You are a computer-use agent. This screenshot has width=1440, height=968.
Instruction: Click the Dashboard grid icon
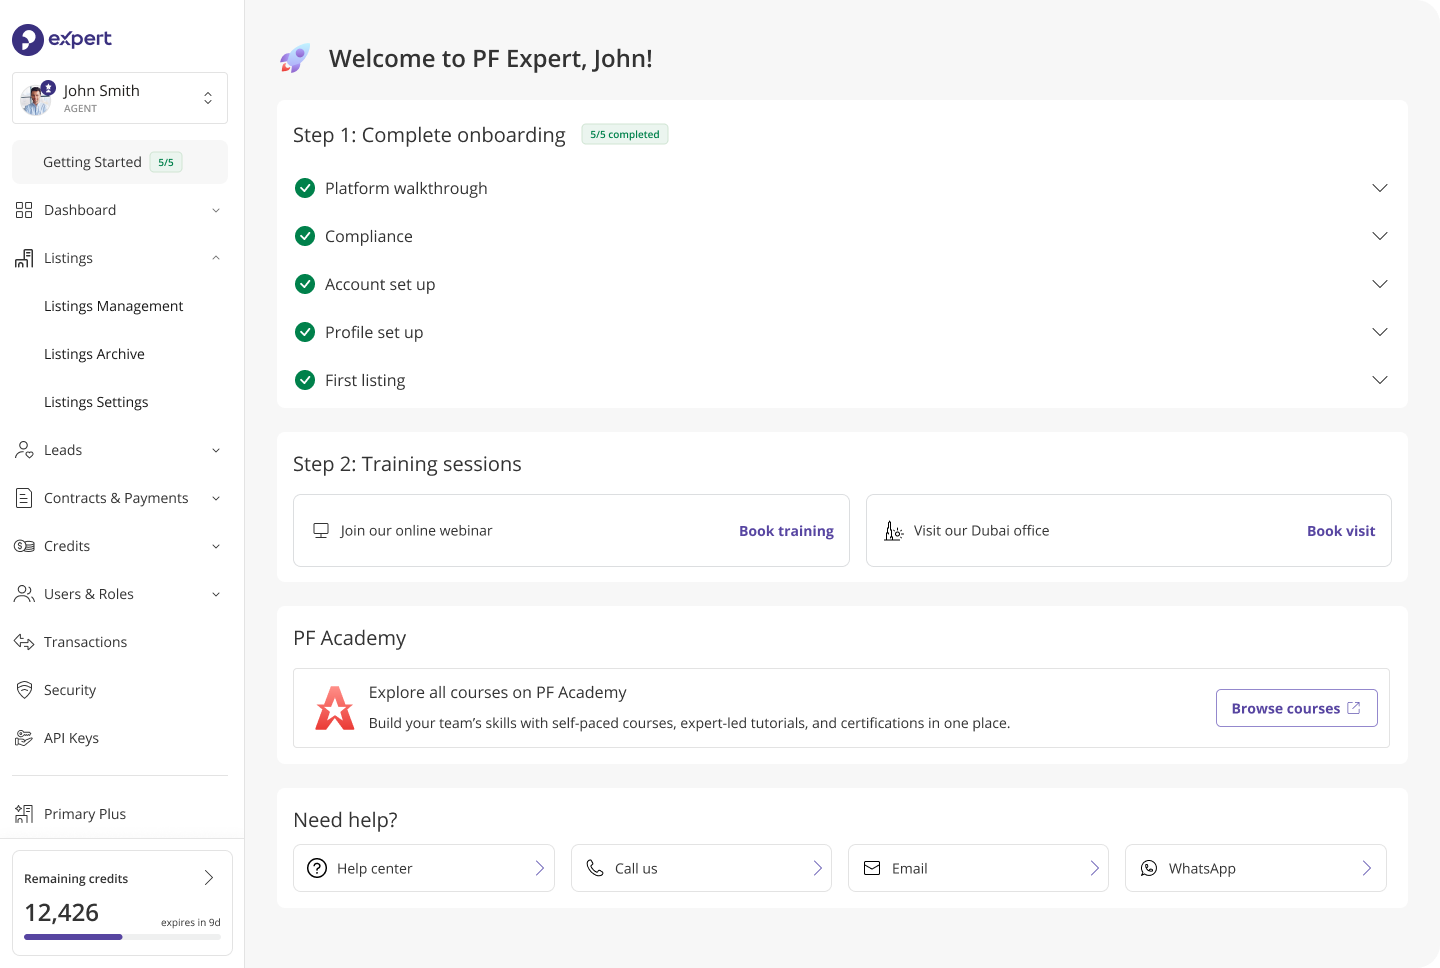pos(24,210)
